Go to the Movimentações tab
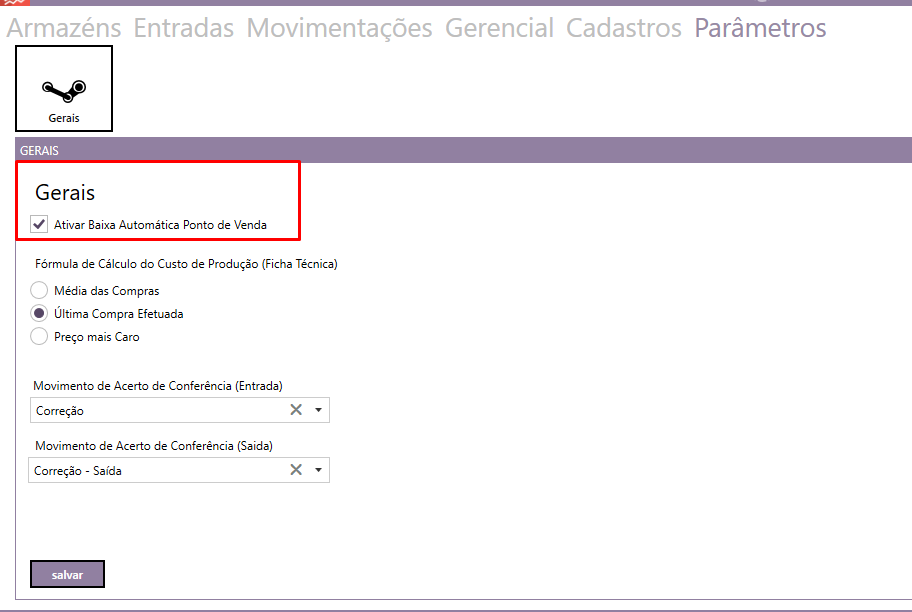912x612 pixels. [x=339, y=28]
